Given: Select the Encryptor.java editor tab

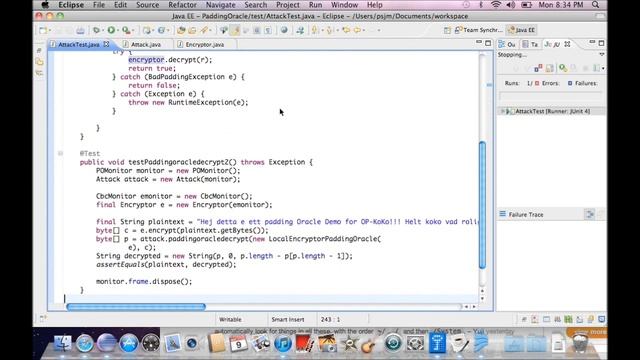Looking at the screenshot, I should click(x=204, y=44).
